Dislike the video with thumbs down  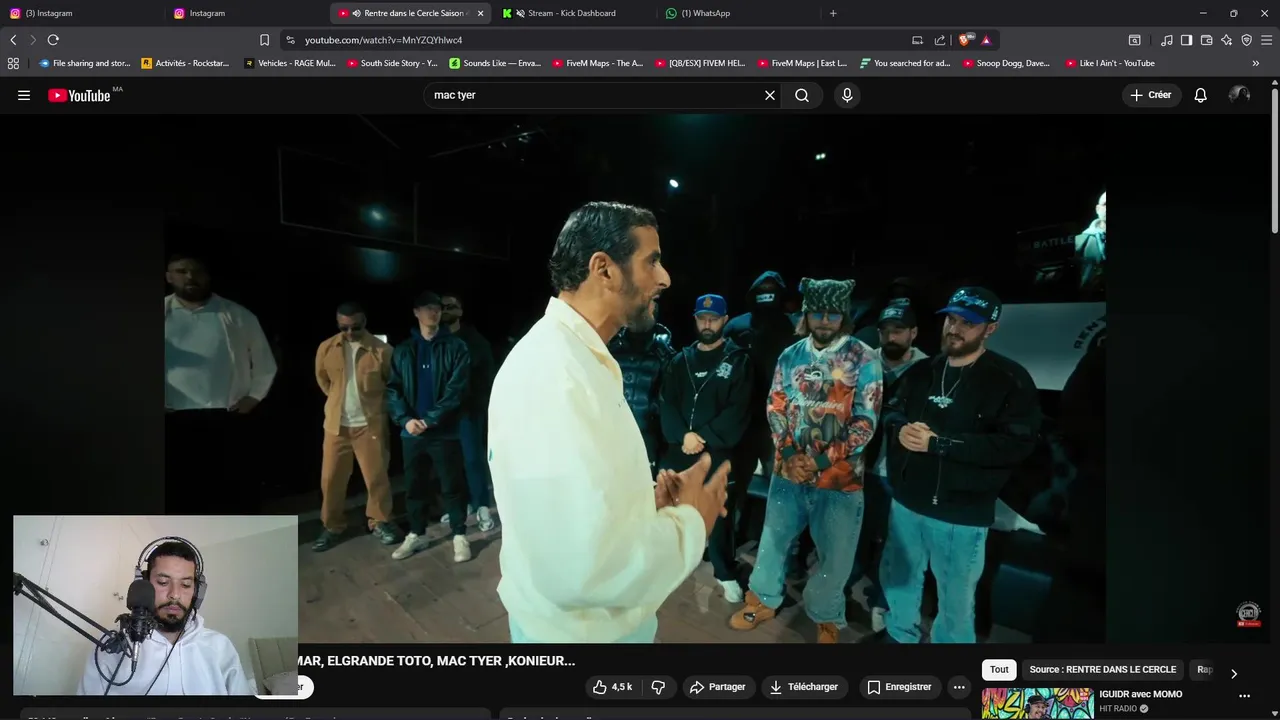coord(658,687)
